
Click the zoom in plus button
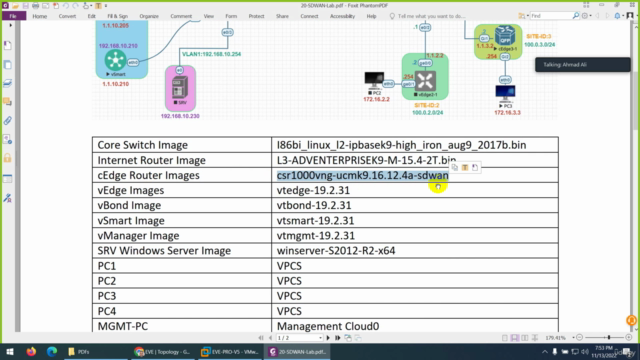click(x=629, y=338)
